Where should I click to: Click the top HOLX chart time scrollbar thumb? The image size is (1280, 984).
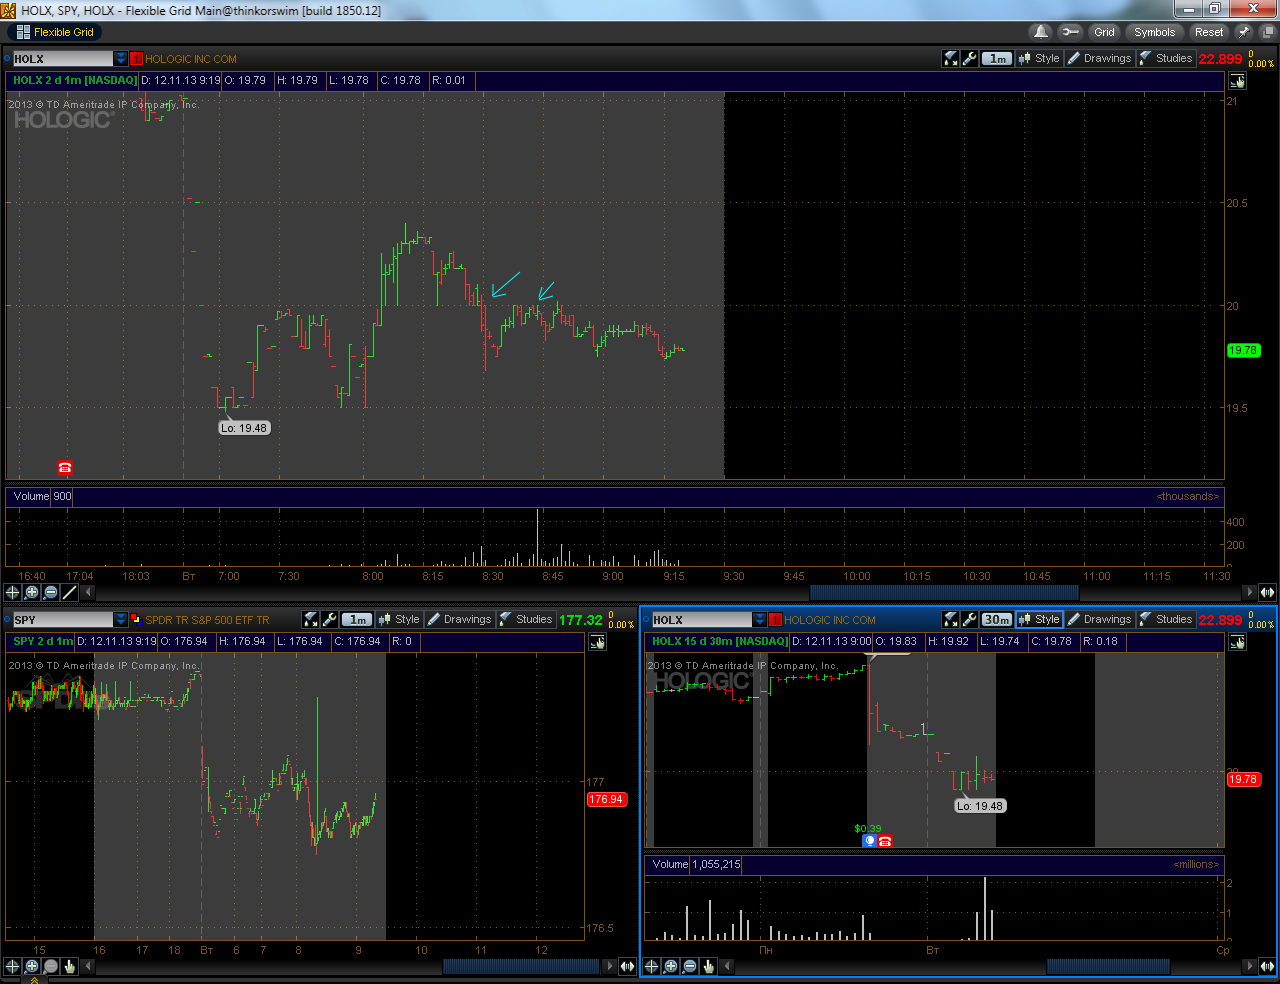click(944, 592)
